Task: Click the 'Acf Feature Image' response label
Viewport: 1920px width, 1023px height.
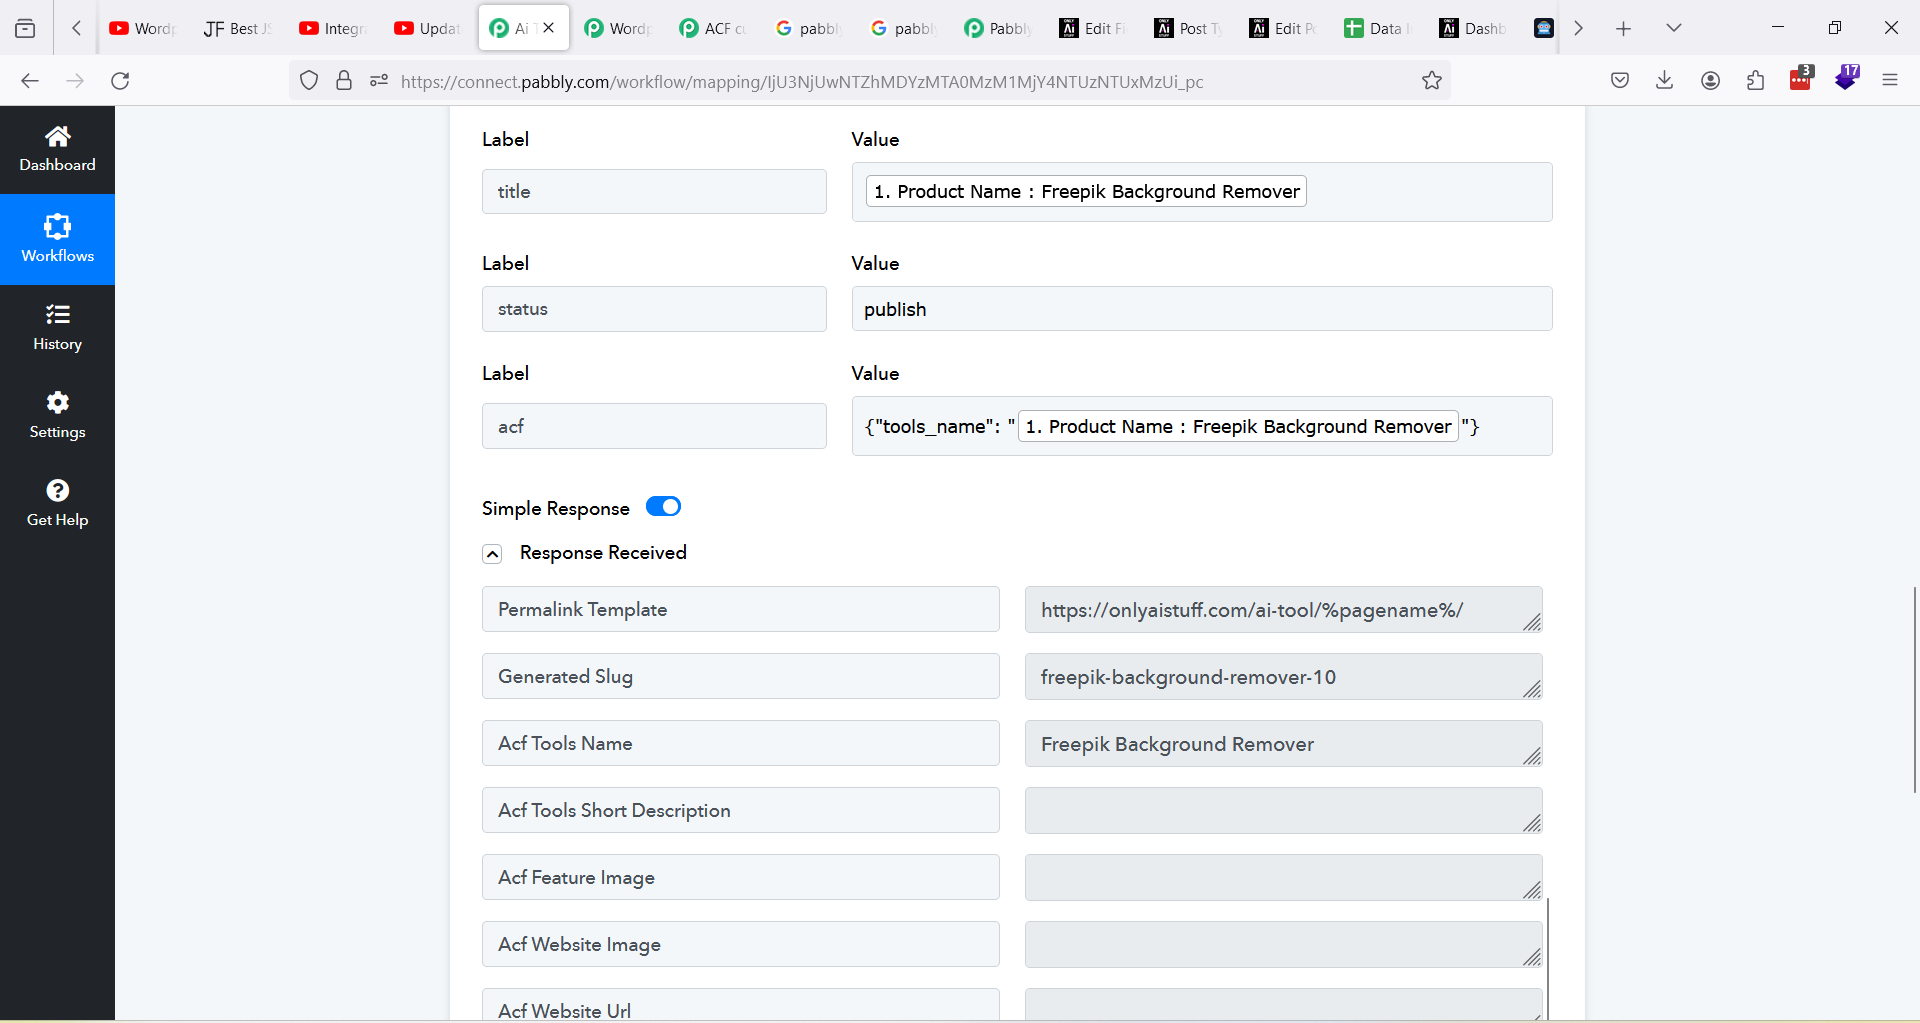Action: click(x=740, y=877)
